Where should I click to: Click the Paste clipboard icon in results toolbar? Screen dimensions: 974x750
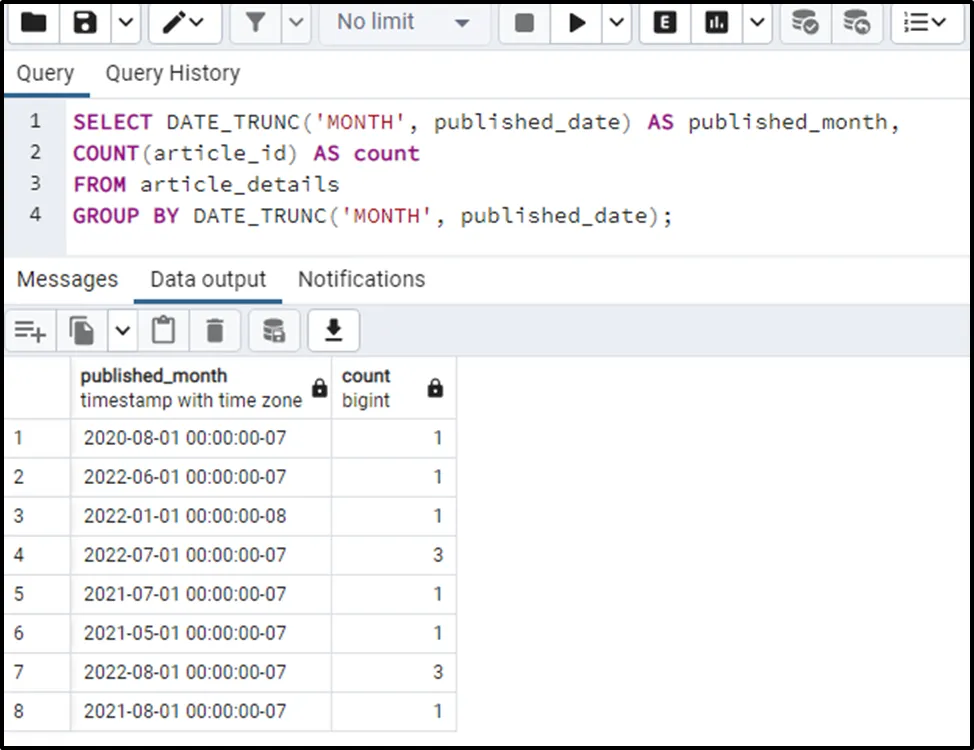[x=163, y=330]
